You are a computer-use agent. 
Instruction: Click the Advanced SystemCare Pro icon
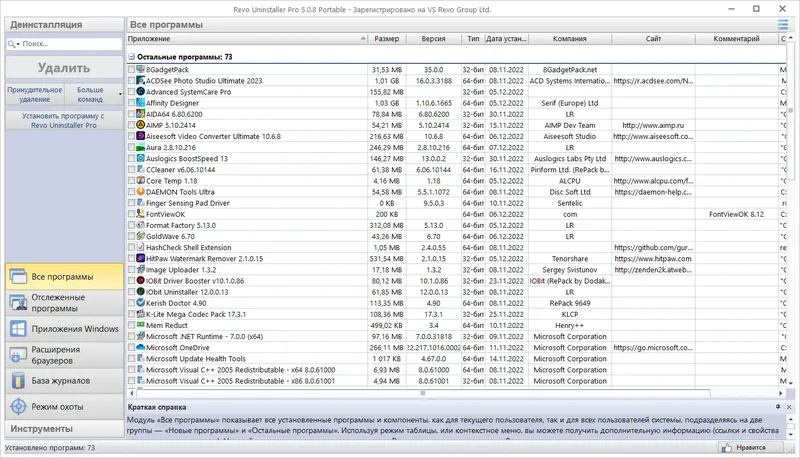(x=141, y=92)
